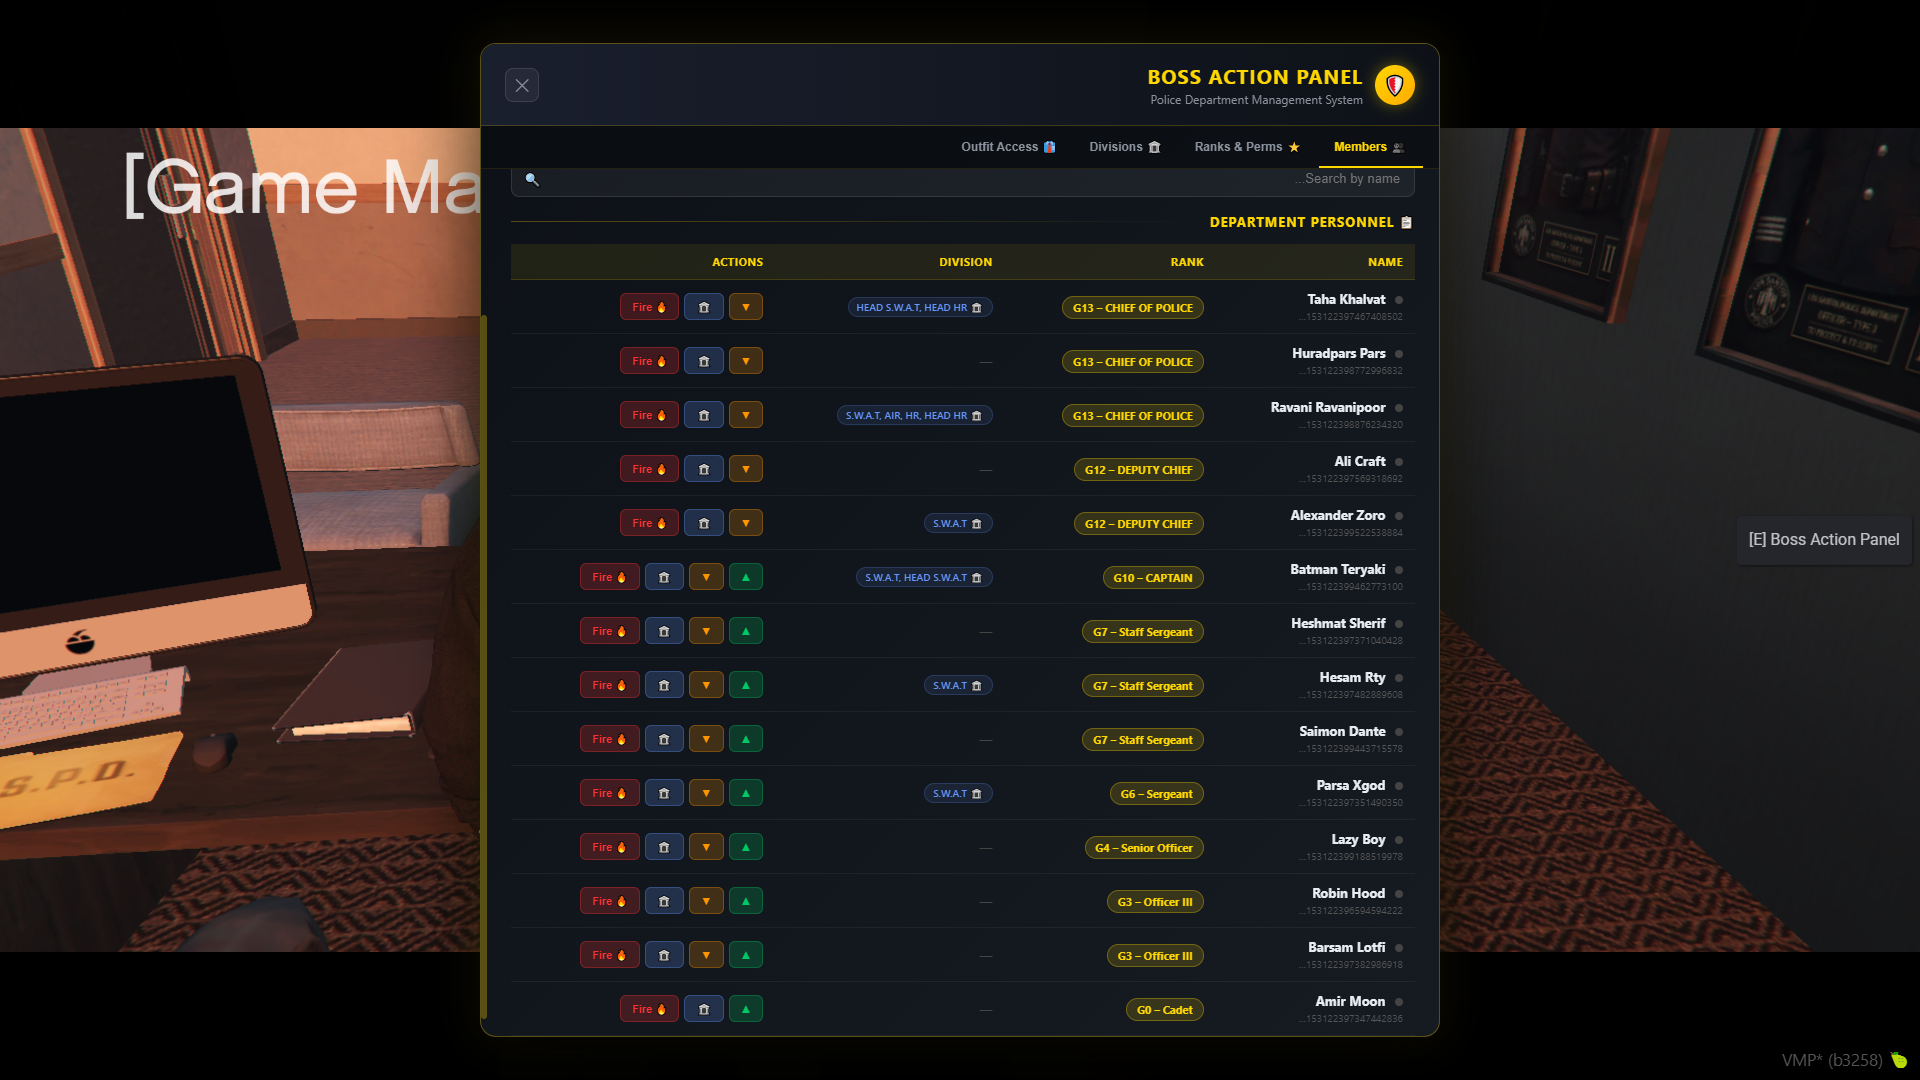Open the Divisions tab
This screenshot has width=1920, height=1080.
coord(1125,147)
